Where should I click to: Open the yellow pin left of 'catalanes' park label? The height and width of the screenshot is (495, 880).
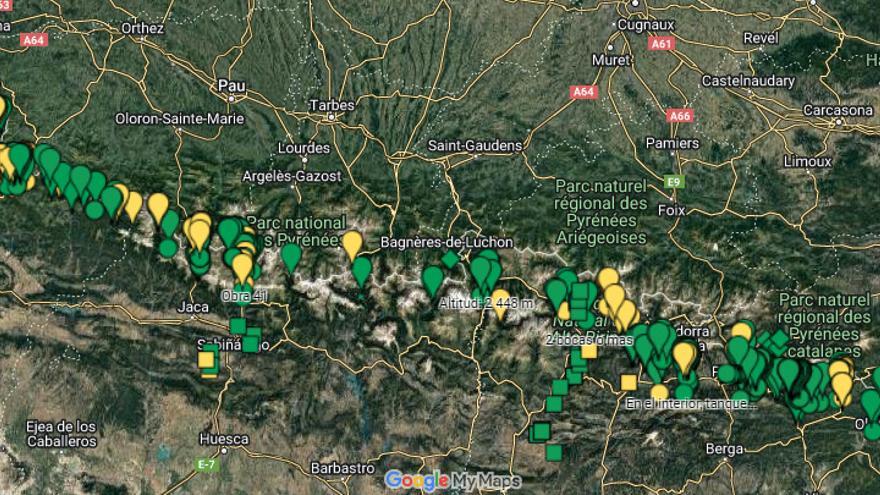[742, 331]
